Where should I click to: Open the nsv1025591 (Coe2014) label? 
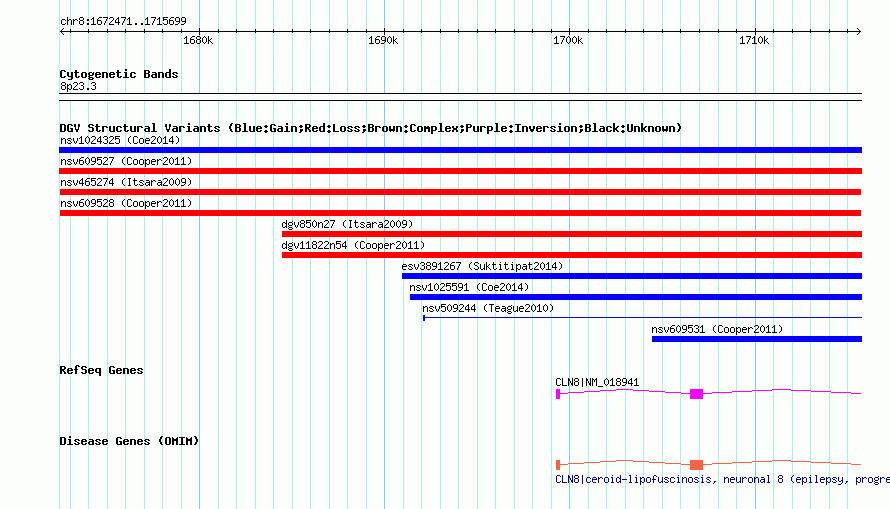click(x=469, y=287)
